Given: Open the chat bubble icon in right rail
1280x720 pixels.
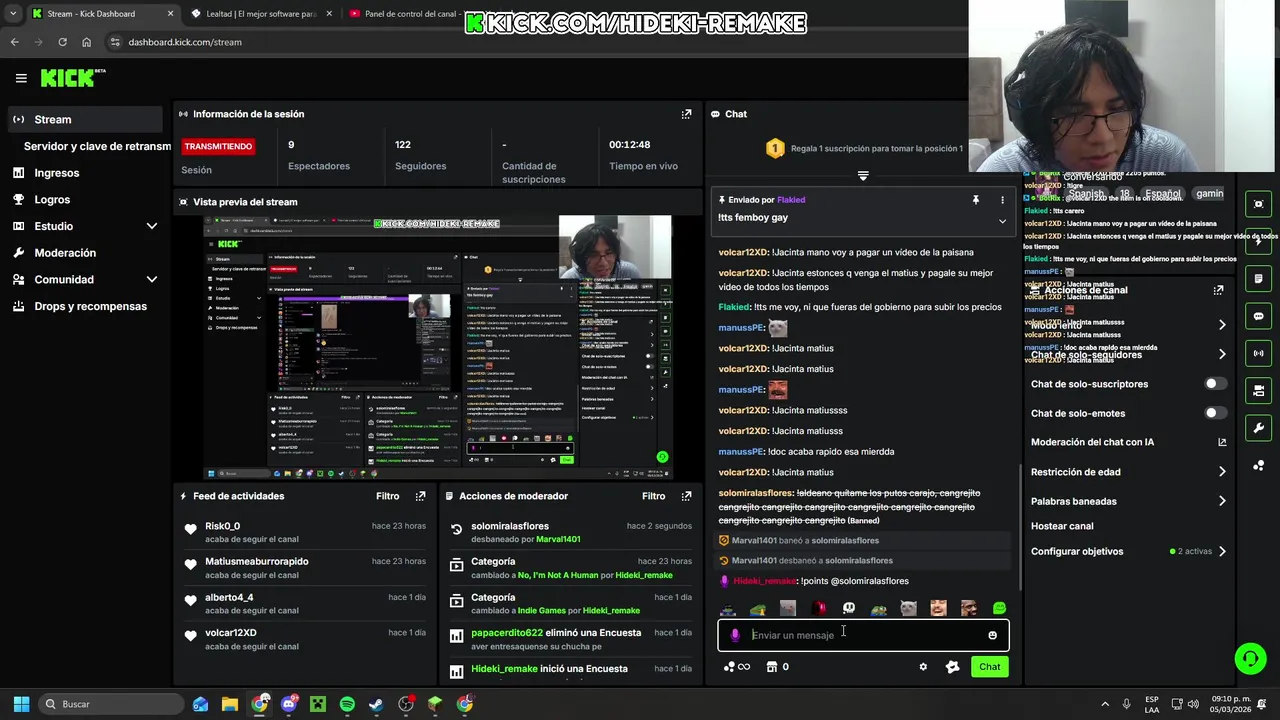Looking at the screenshot, I should pyautogui.click(x=1258, y=316).
